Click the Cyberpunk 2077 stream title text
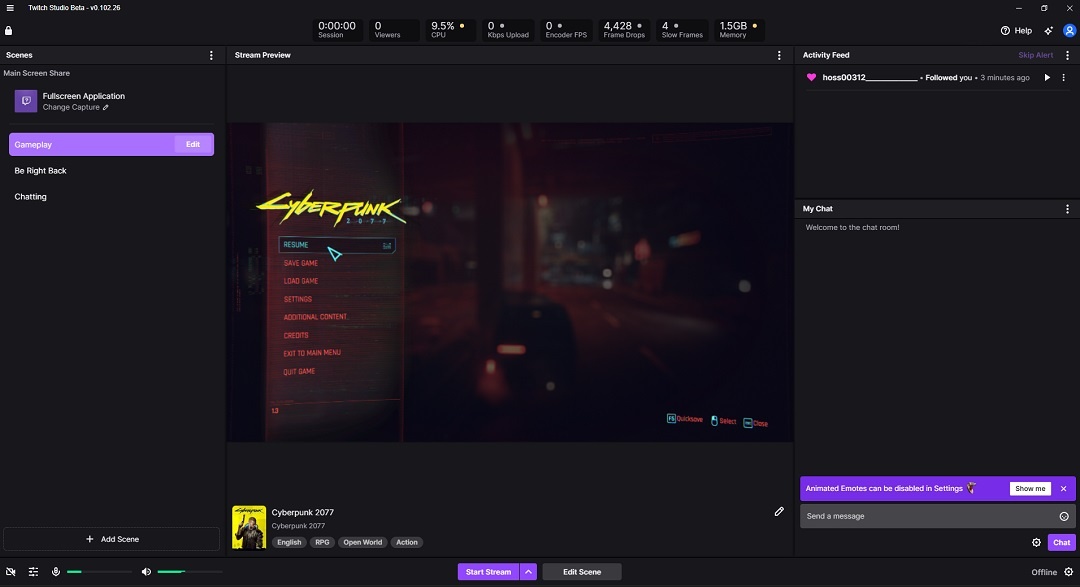The height and width of the screenshot is (587, 1080). point(302,513)
